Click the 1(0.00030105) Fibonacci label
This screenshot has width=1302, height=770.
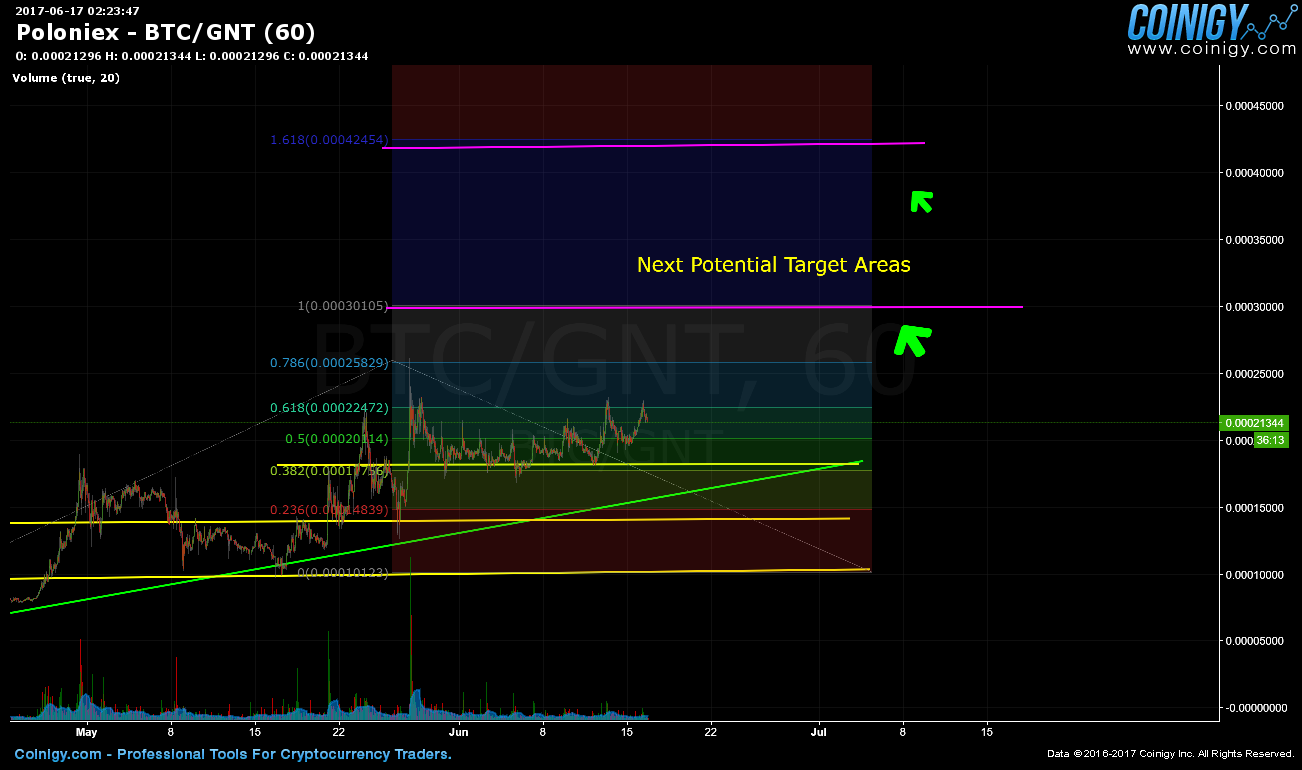342,306
